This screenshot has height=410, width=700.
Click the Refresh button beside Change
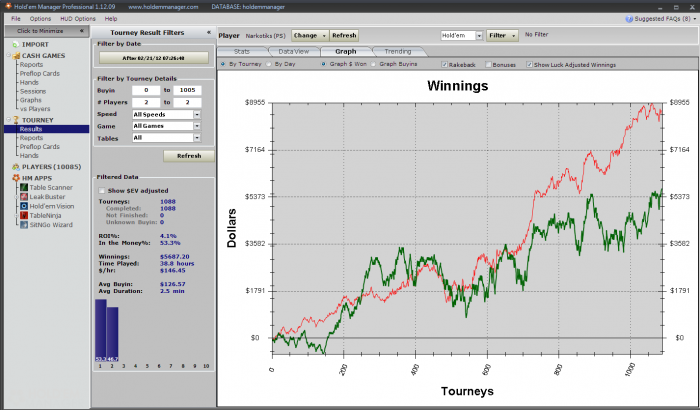tap(344, 35)
